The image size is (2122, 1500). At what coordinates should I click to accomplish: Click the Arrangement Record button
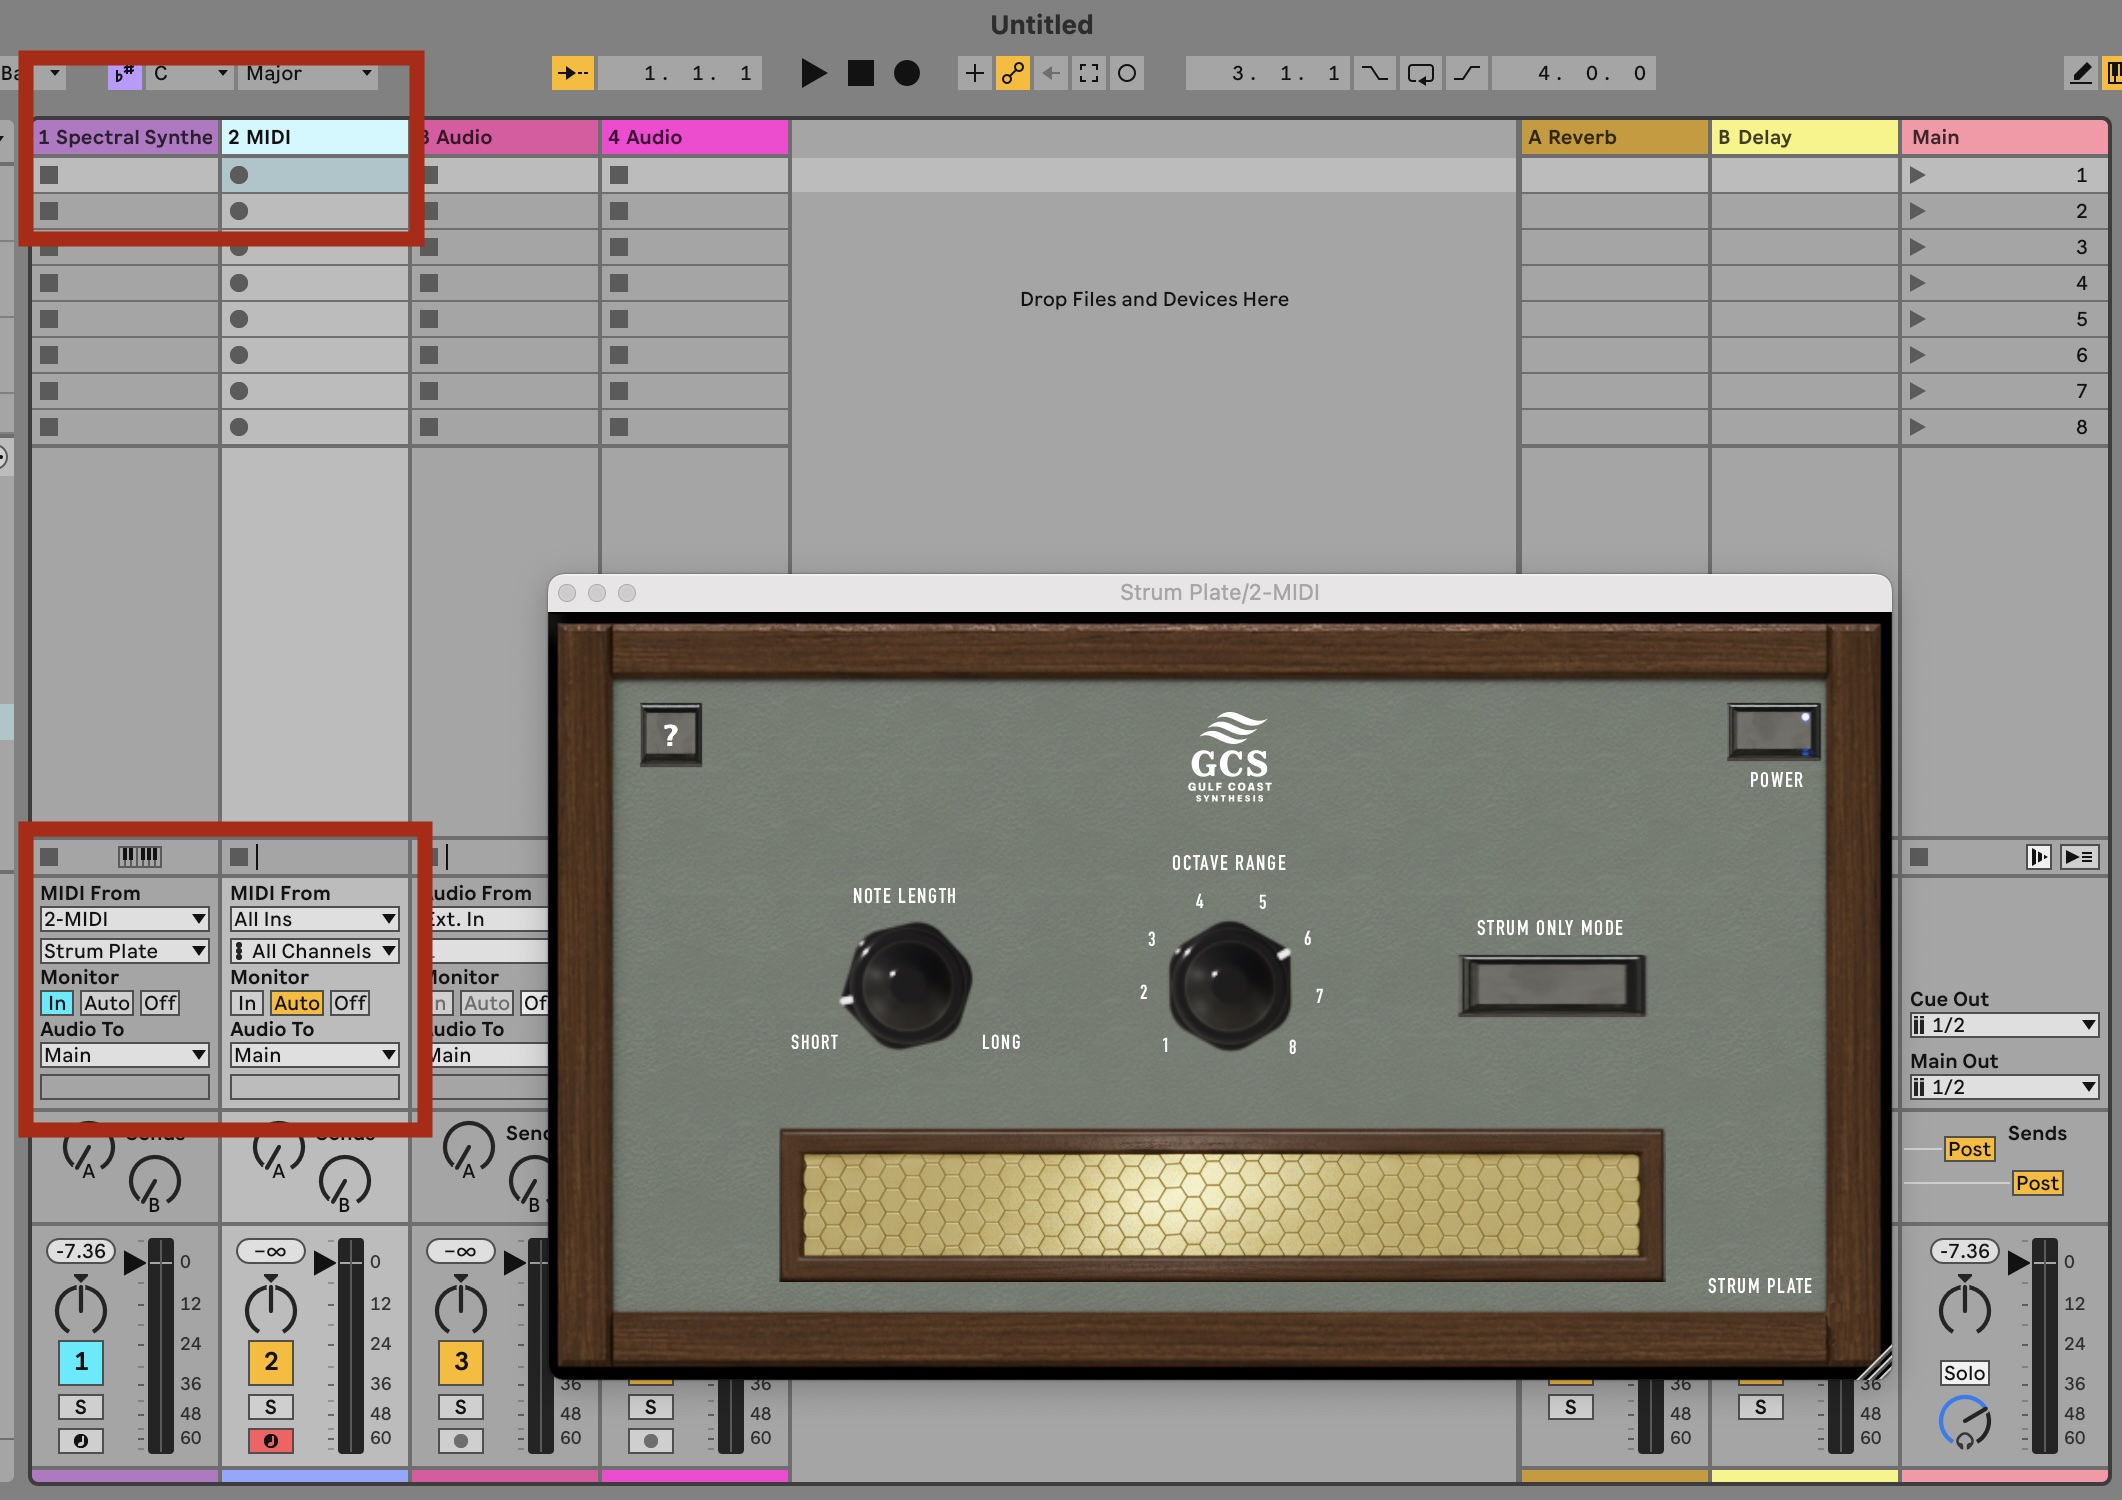click(906, 72)
